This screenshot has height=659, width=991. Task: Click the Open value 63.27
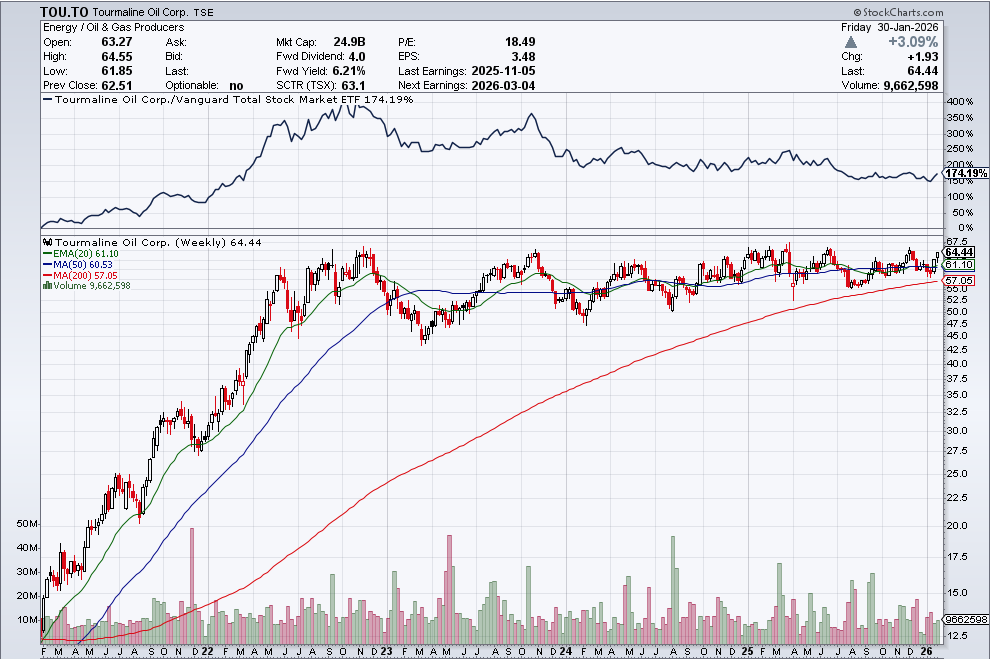[x=117, y=42]
